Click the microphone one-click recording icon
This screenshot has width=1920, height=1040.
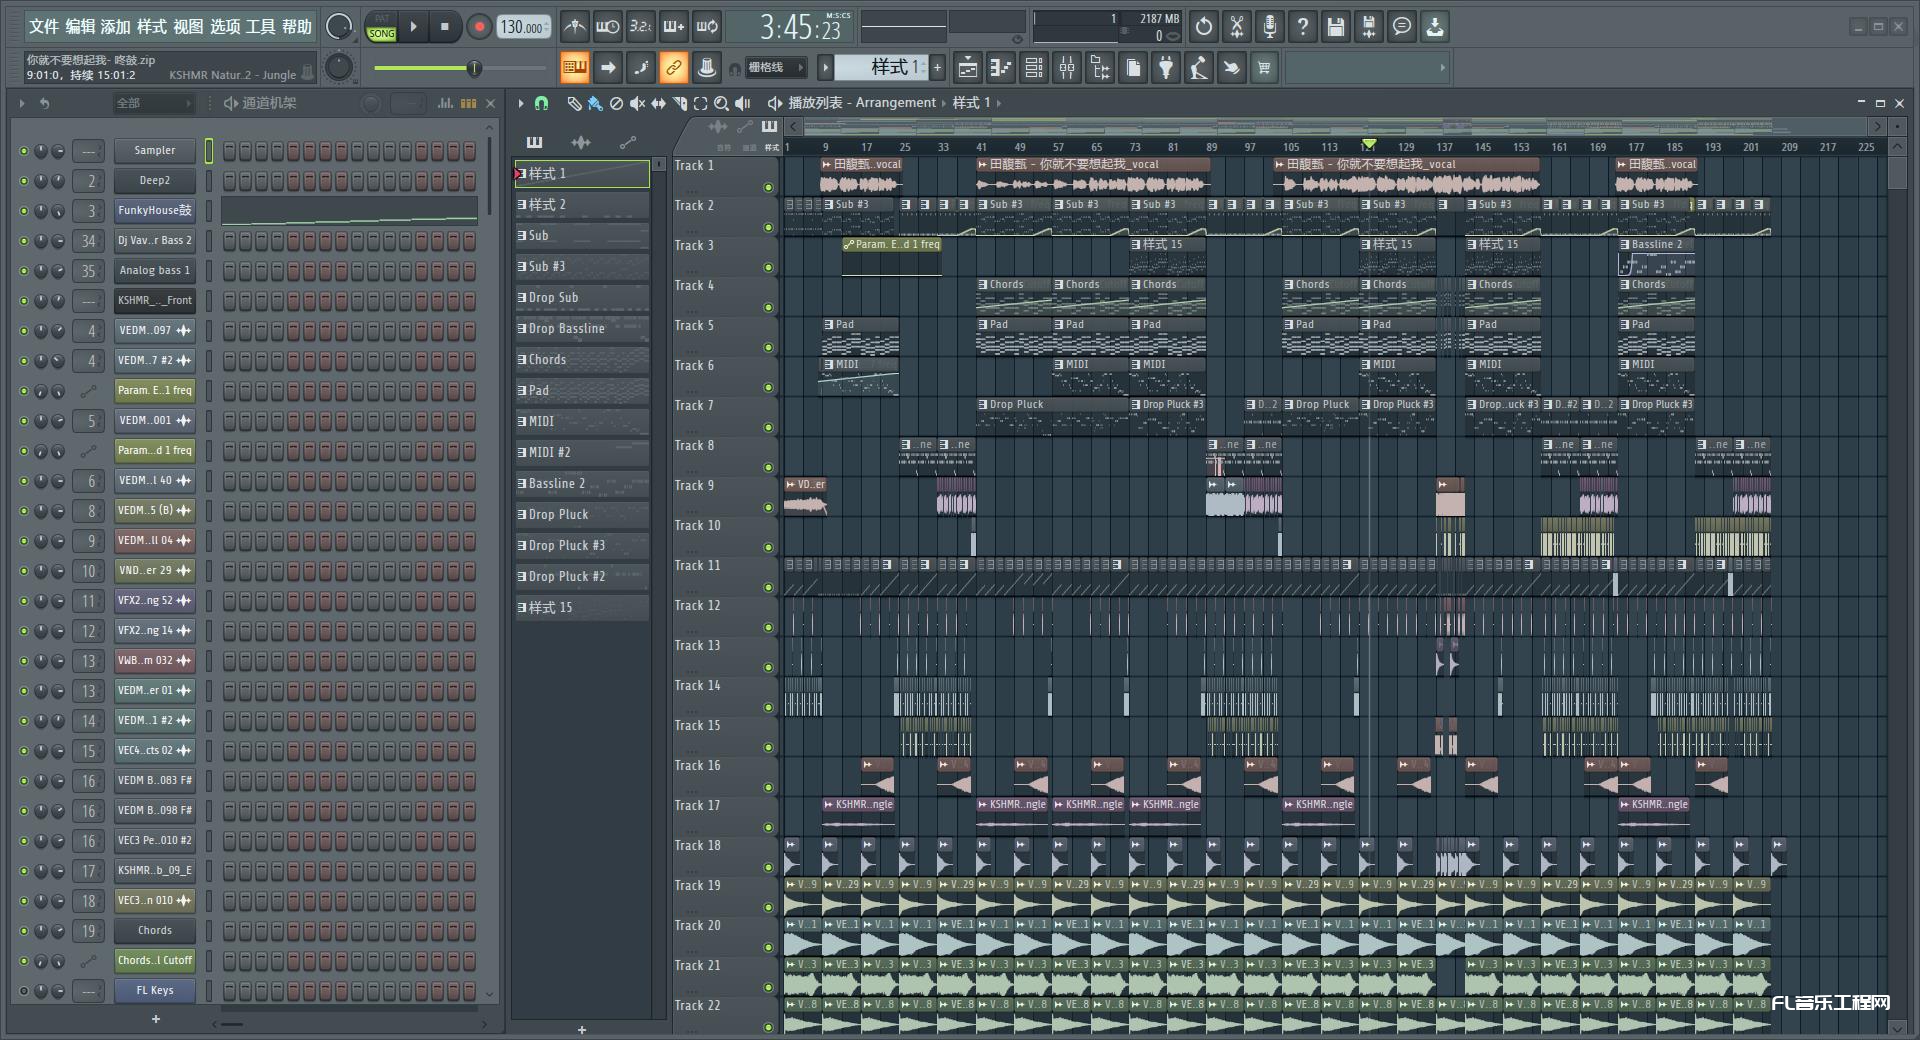pos(1270,27)
